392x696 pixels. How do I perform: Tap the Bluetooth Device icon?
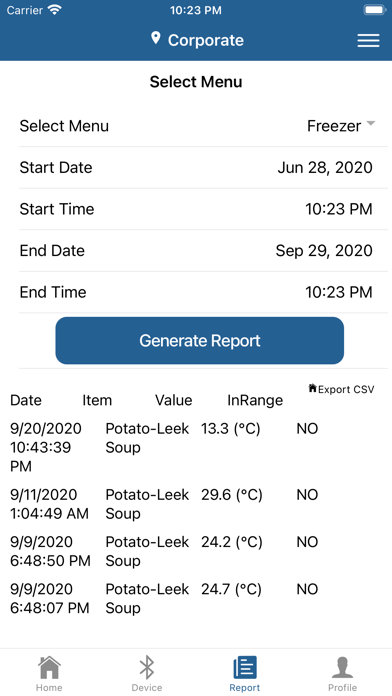[x=147, y=667]
